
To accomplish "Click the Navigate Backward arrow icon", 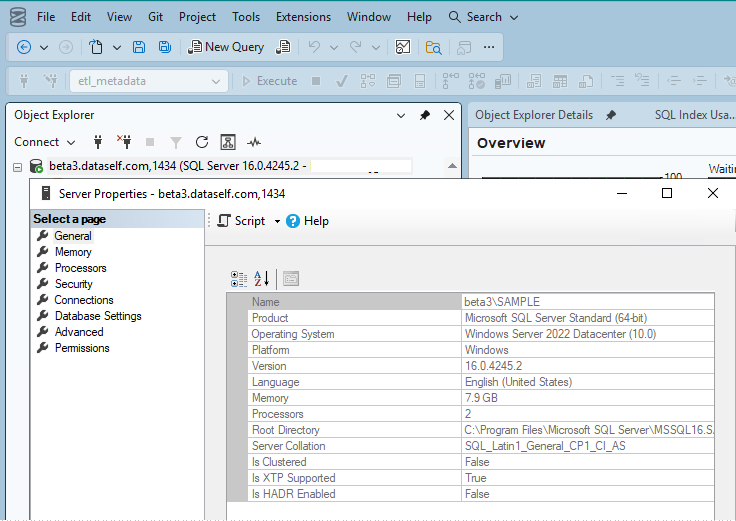I will click(24, 47).
